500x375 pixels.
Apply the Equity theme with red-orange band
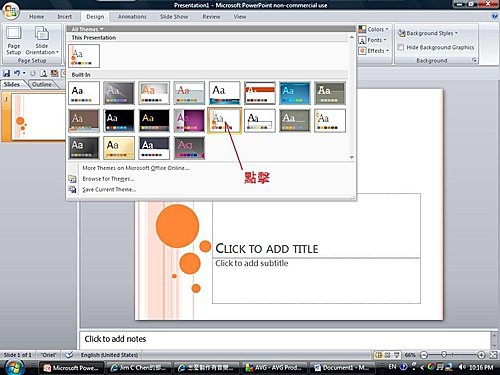tap(260, 93)
